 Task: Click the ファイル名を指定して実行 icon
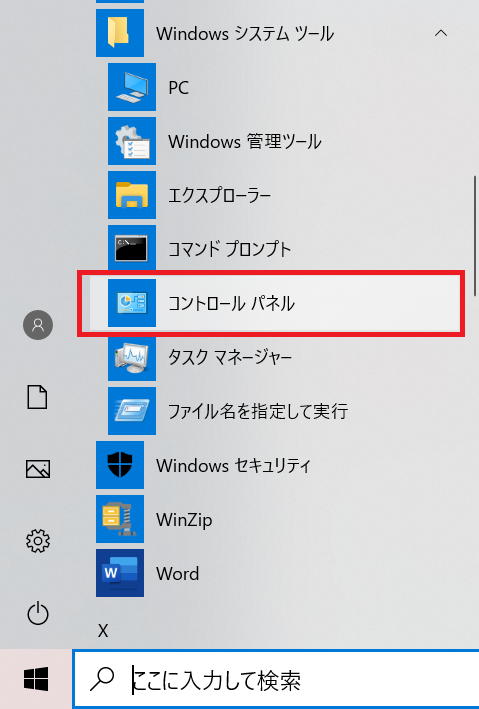pyautogui.click(x=132, y=411)
